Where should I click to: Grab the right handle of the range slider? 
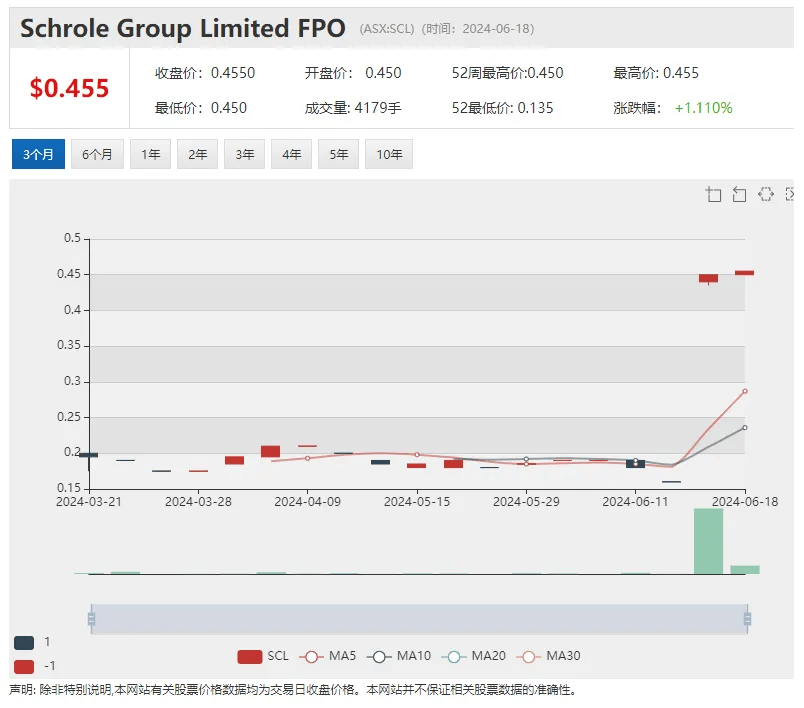pos(747,619)
